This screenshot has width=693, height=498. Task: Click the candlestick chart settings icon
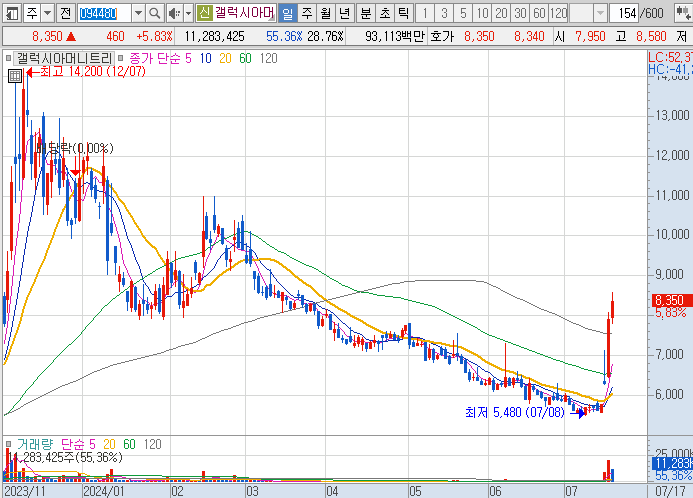[683, 14]
